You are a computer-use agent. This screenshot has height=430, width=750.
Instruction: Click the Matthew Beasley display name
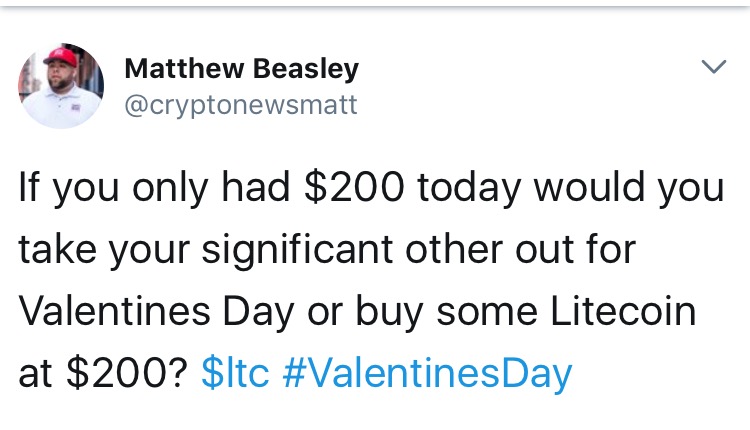pos(242,68)
